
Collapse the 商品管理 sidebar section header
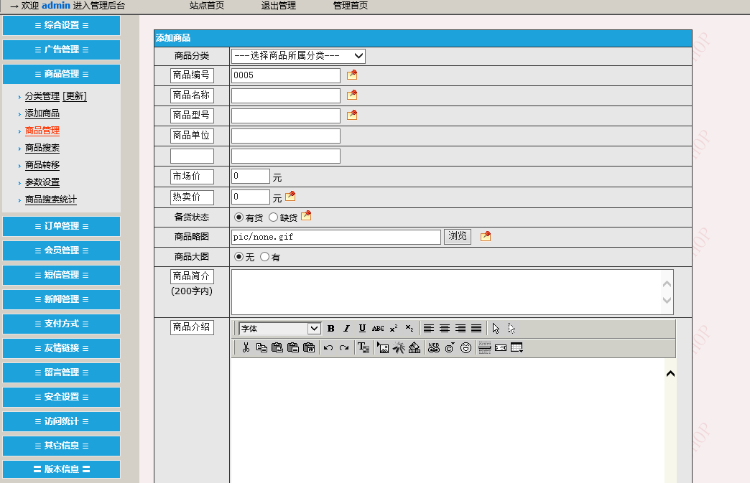[x=61, y=74]
